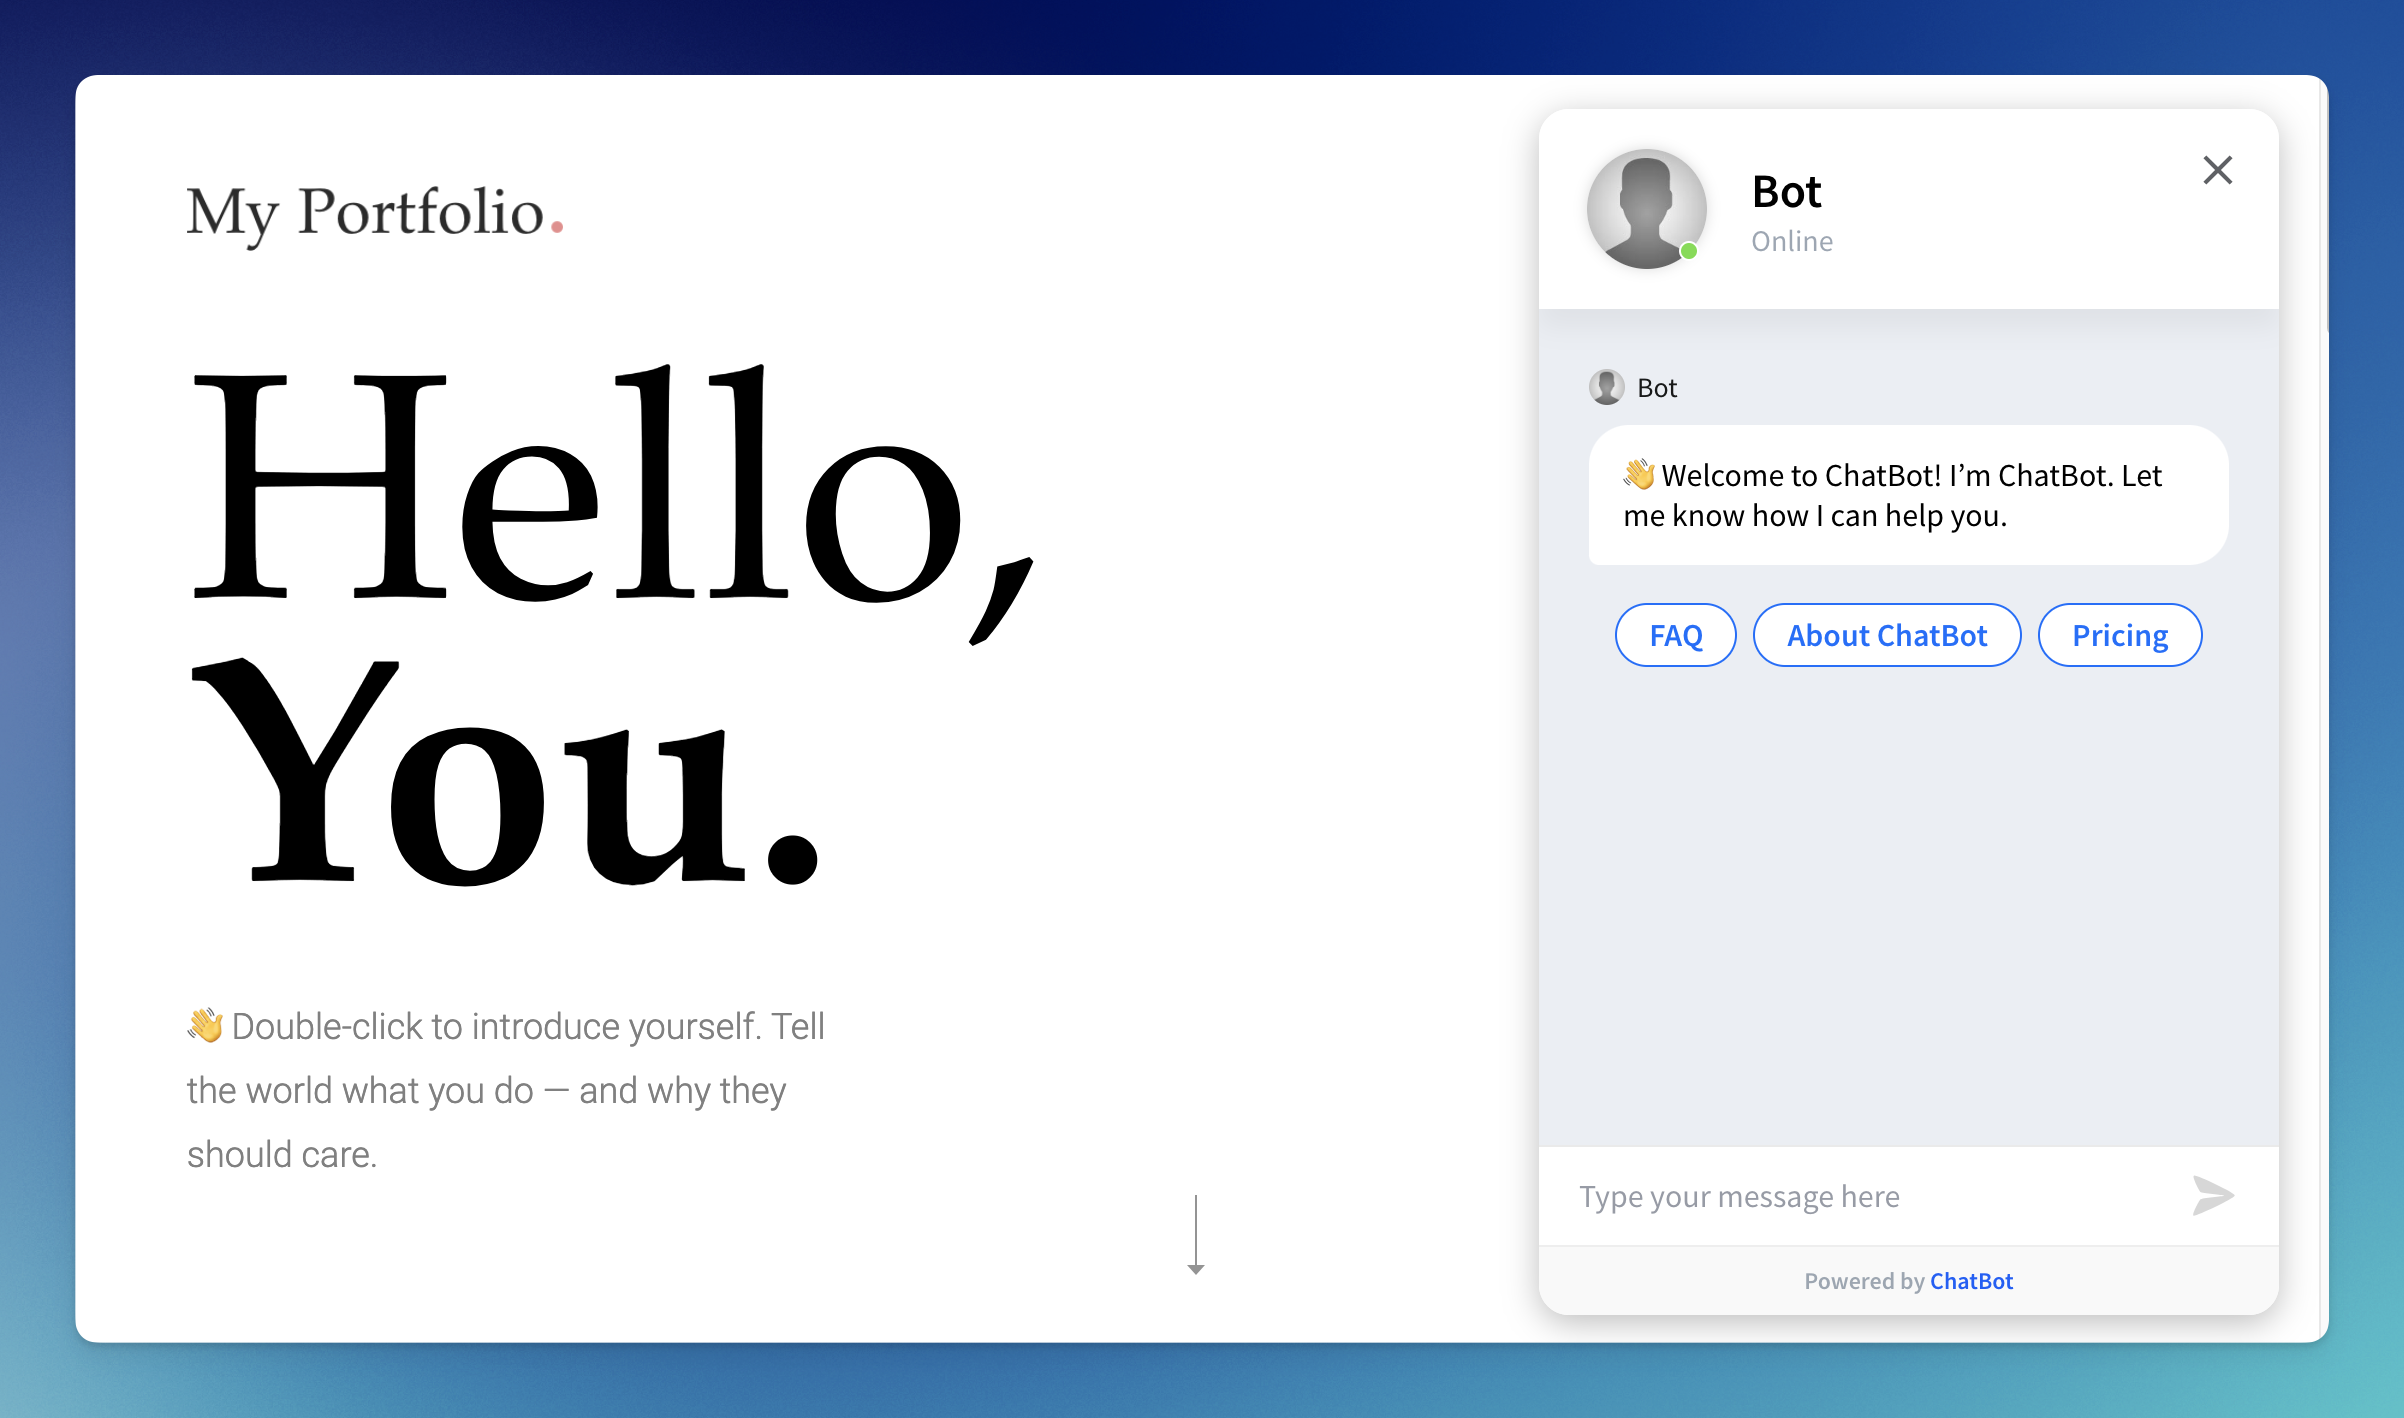Screen dimensions: 2404x1418
Task: Click the small Bot avatar above message
Action: 1606,387
